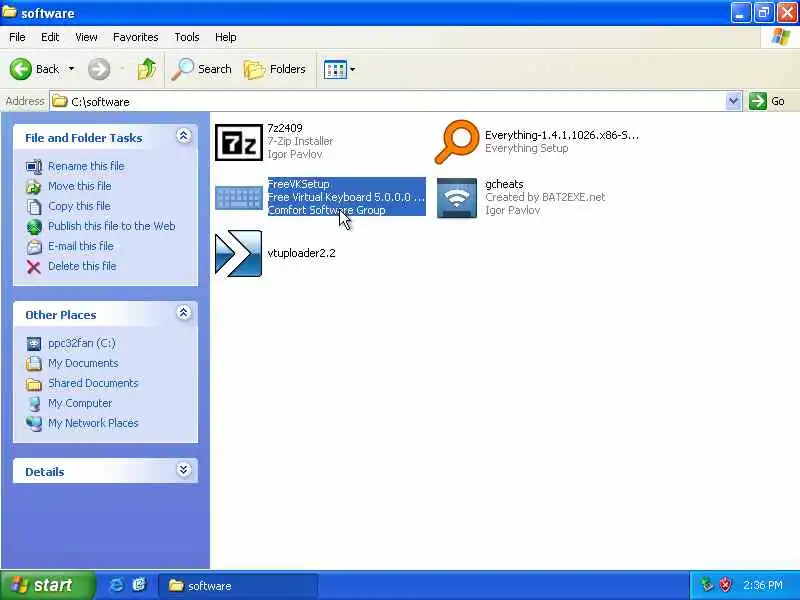This screenshot has width=800, height=600.
Task: Click the Copy this file icon
Action: coord(34,207)
